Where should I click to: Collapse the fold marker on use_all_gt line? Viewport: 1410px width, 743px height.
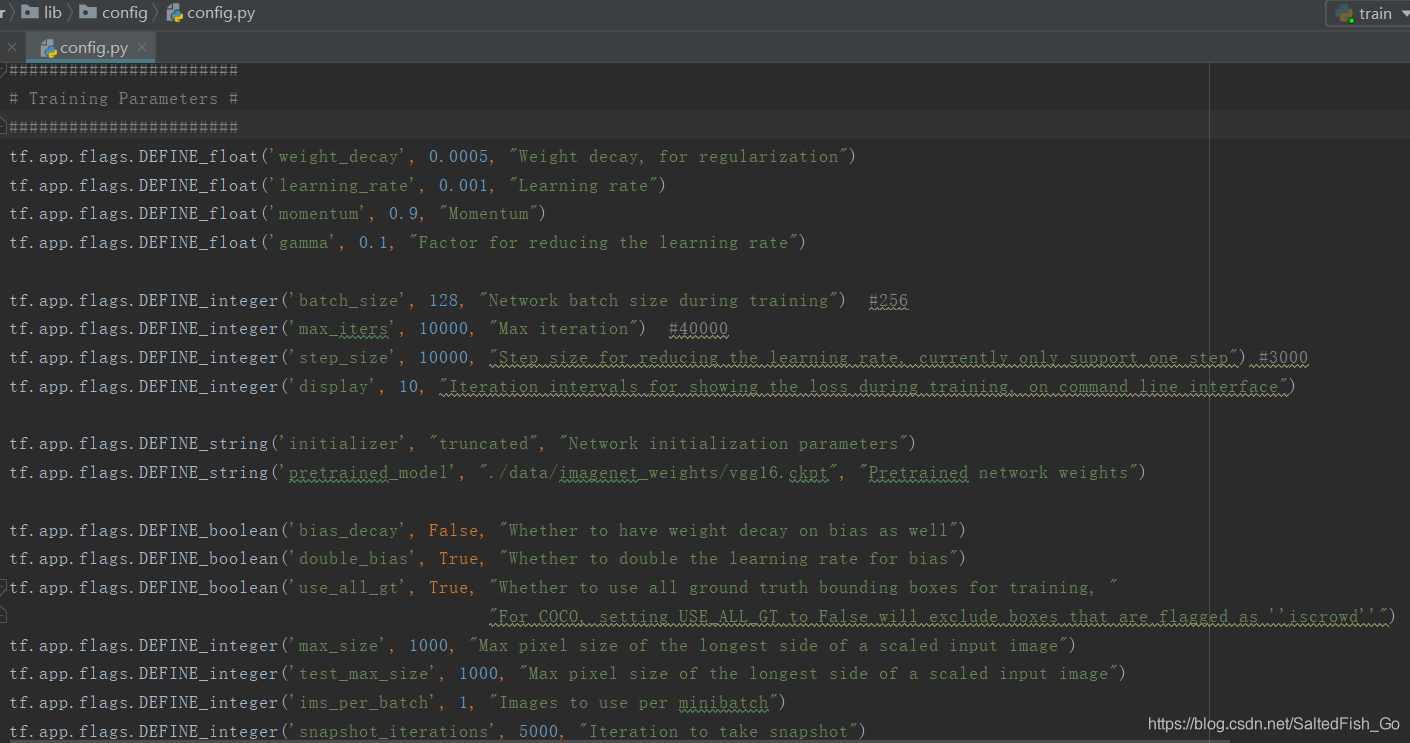click(3, 588)
